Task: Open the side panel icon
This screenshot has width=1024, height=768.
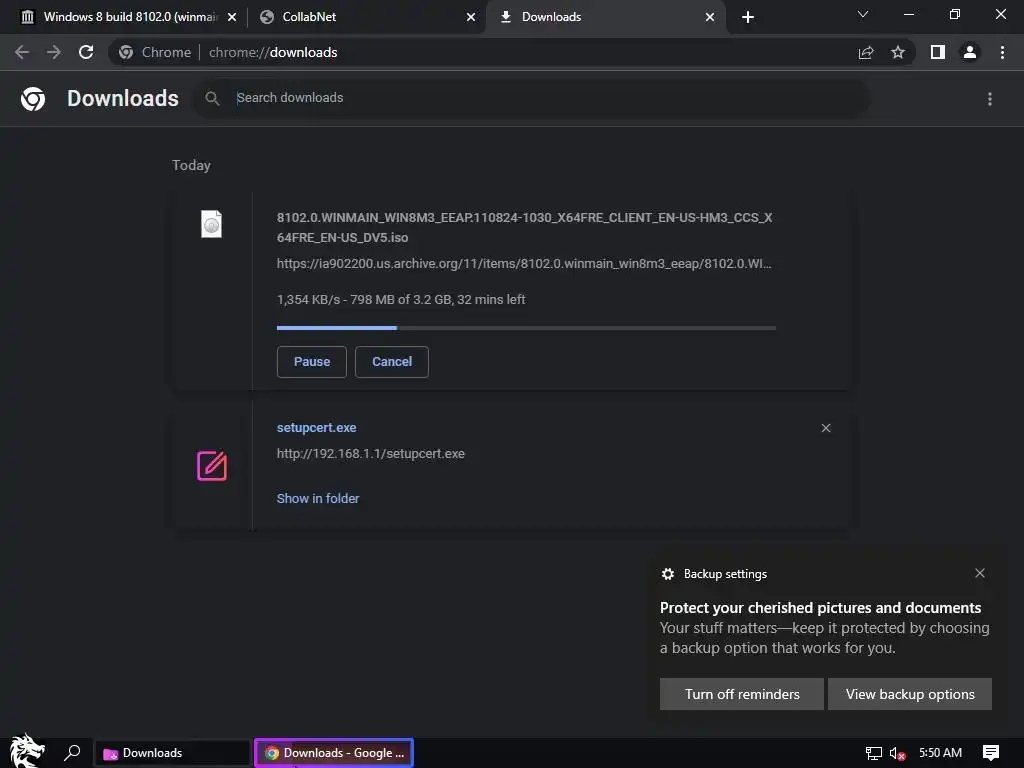Action: click(x=938, y=52)
